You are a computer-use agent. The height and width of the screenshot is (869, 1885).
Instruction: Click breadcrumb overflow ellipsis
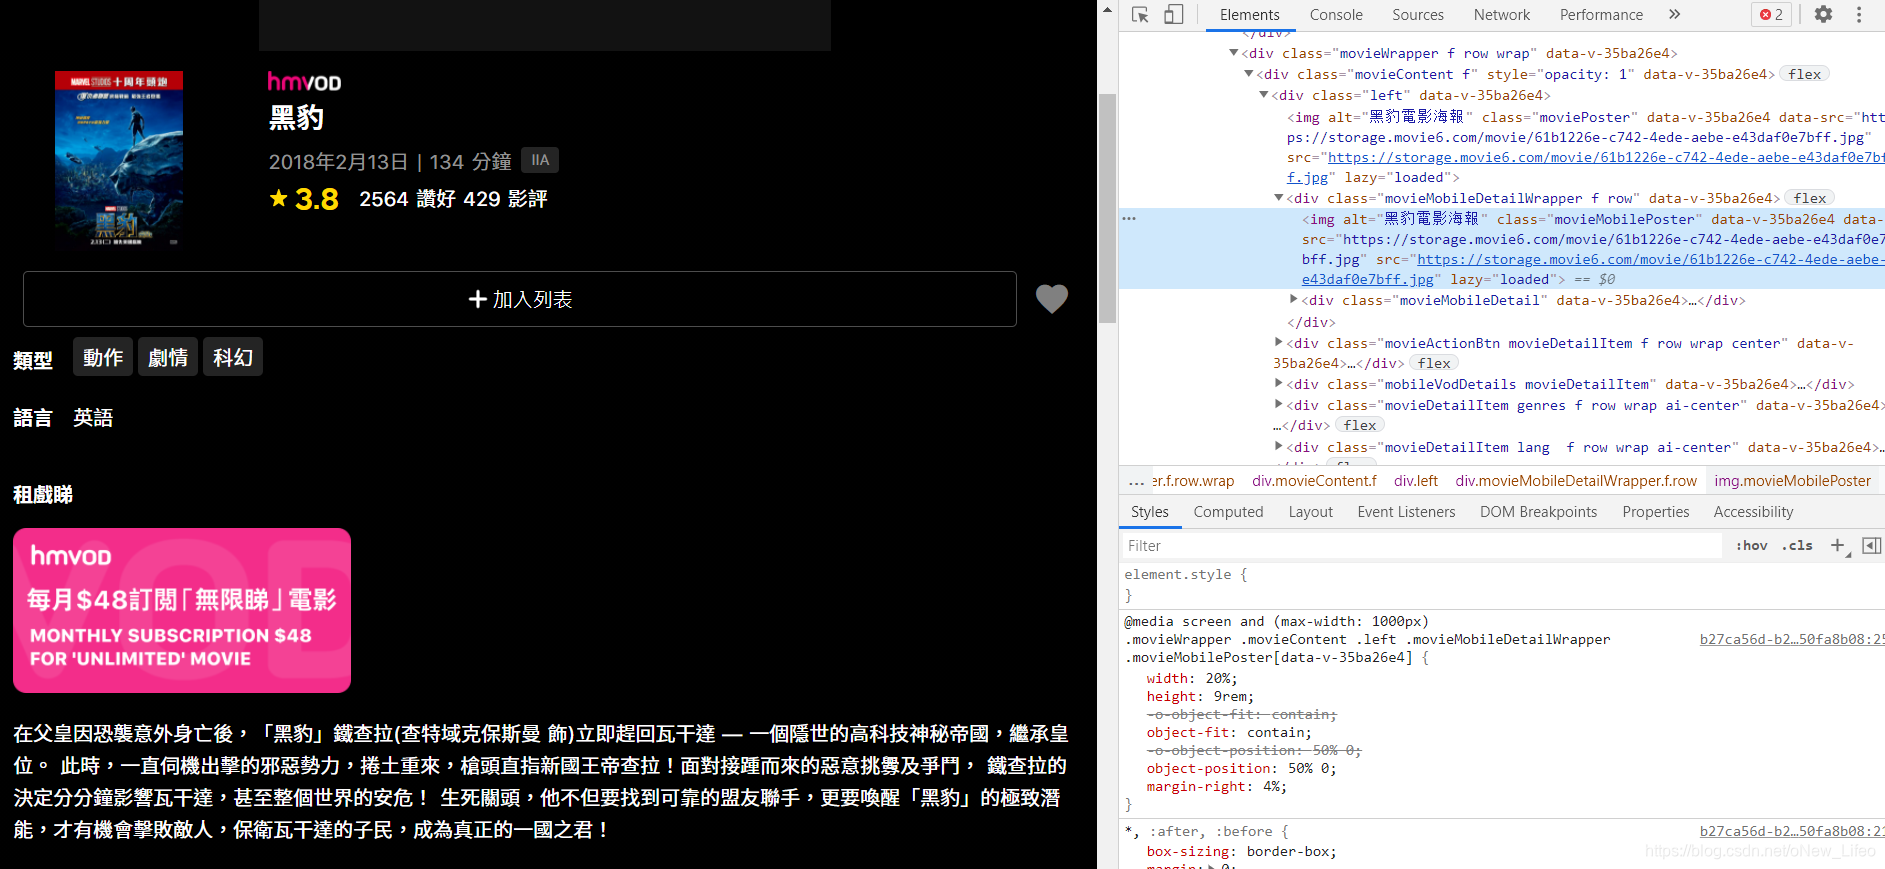pyautogui.click(x=1136, y=481)
